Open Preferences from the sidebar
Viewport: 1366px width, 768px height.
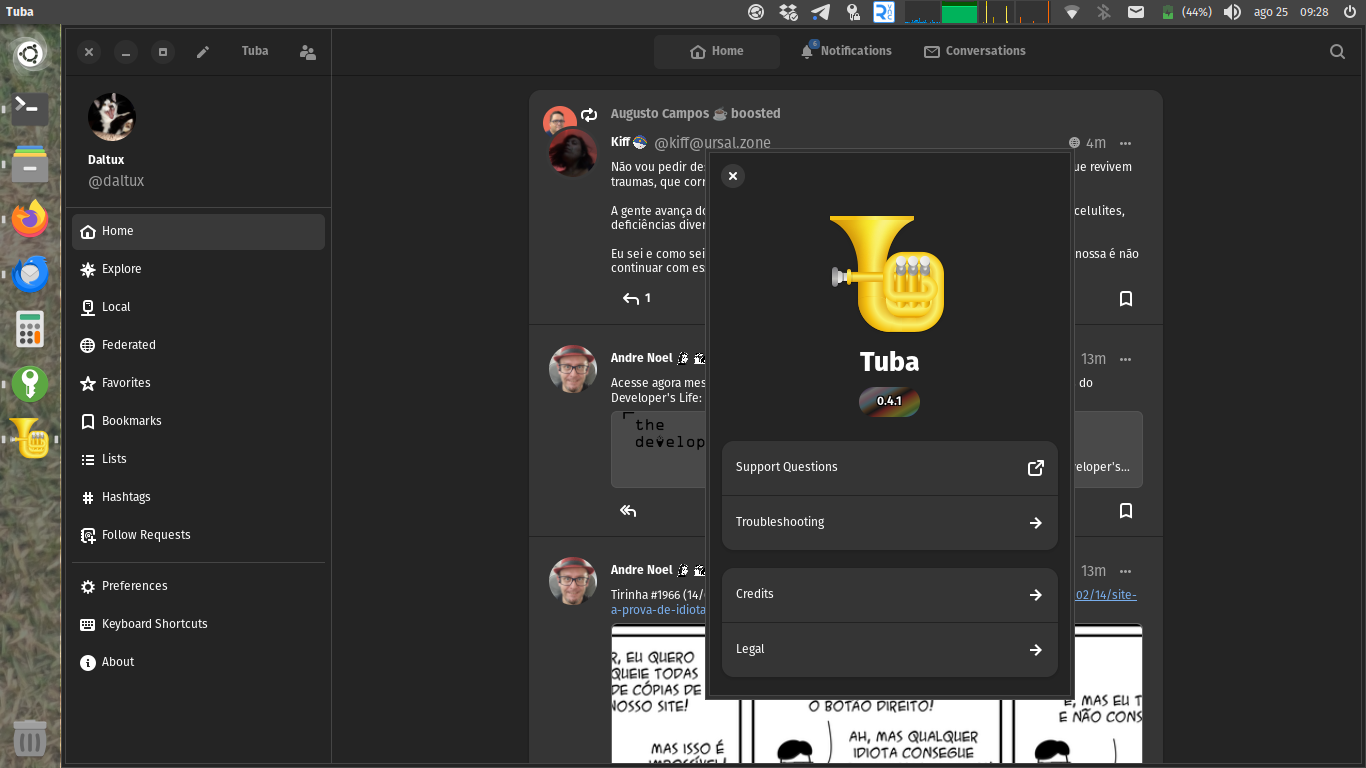coord(134,586)
